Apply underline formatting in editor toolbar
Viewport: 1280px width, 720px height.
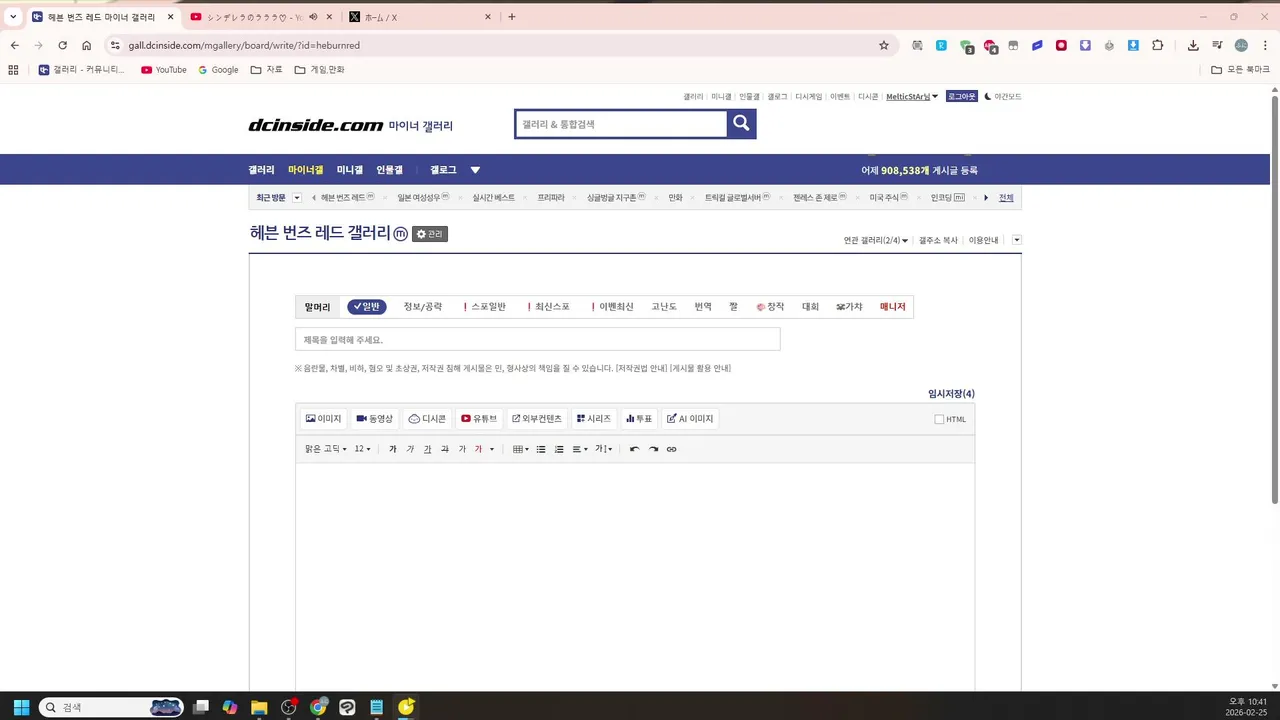(x=427, y=449)
